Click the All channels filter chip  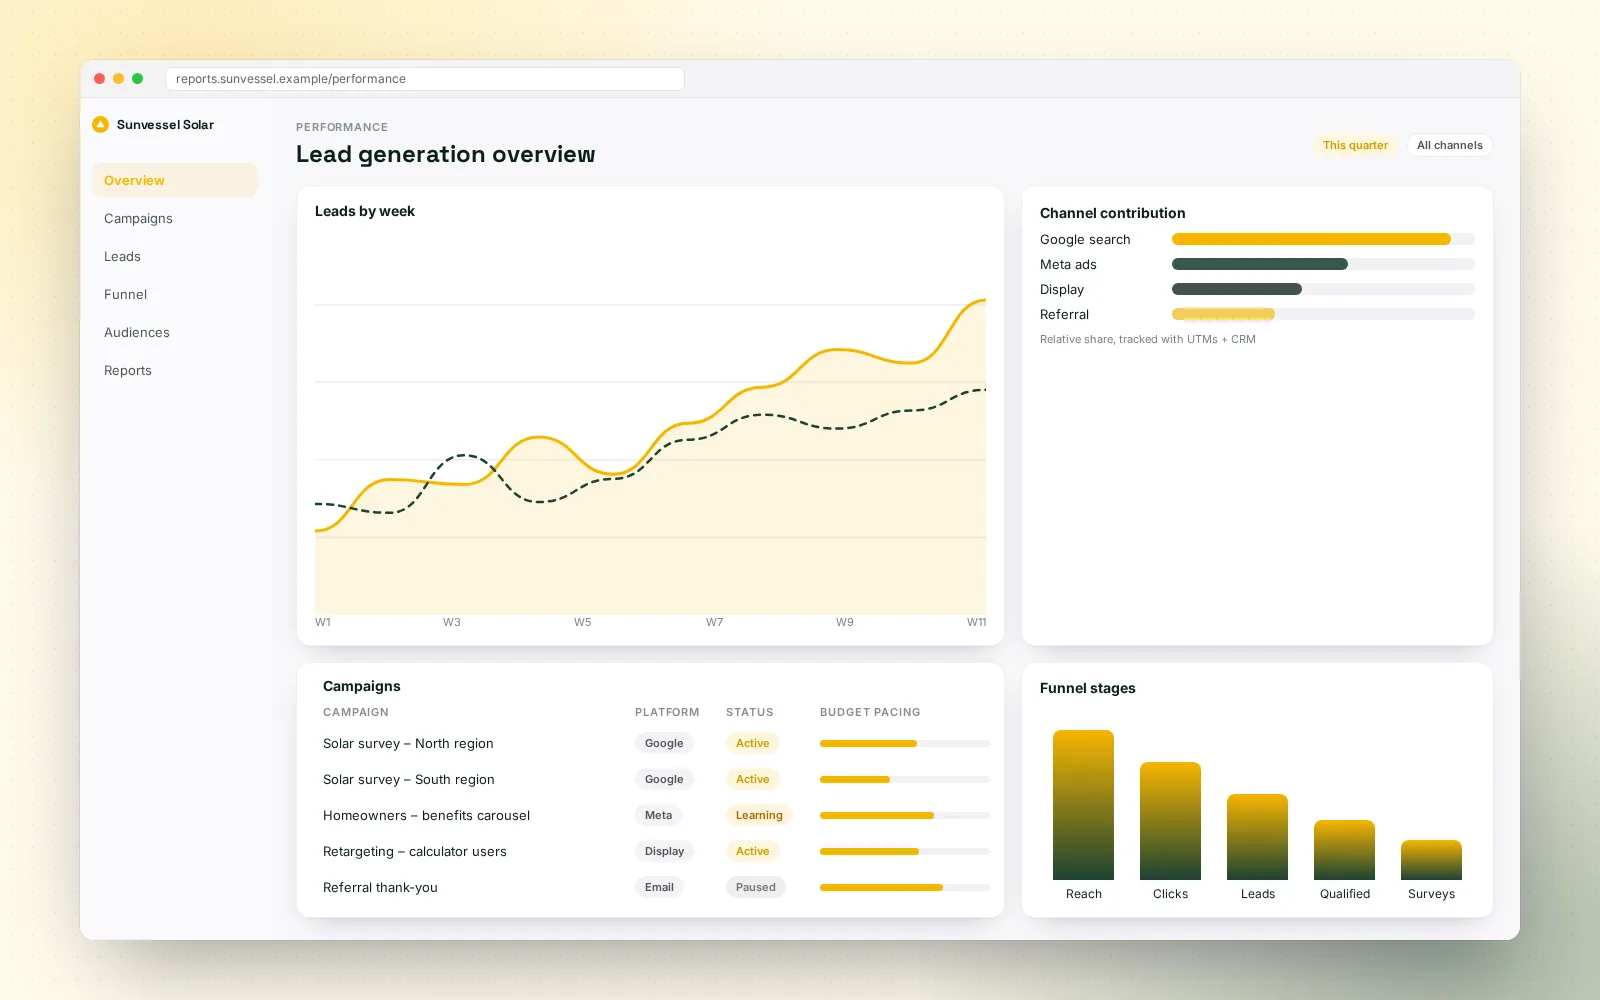[x=1449, y=145]
